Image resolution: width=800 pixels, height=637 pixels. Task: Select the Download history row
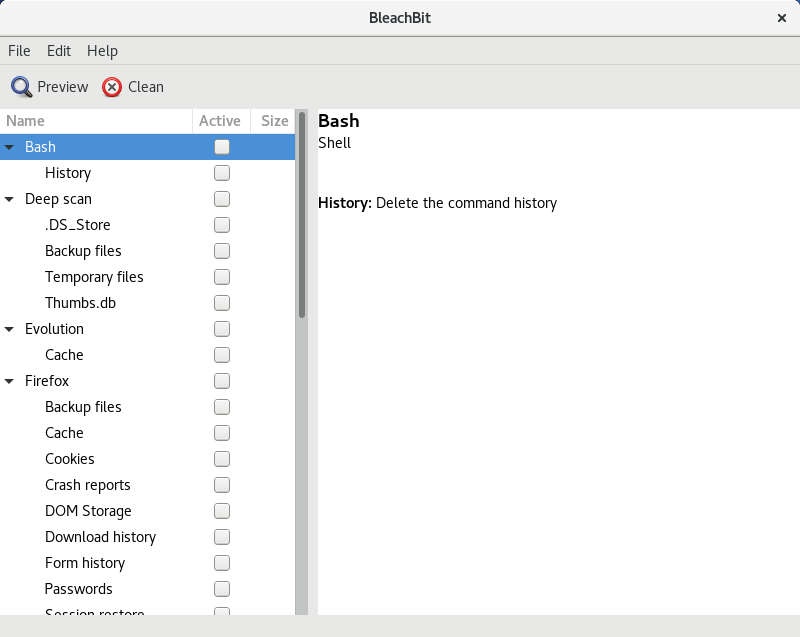click(x=147, y=537)
